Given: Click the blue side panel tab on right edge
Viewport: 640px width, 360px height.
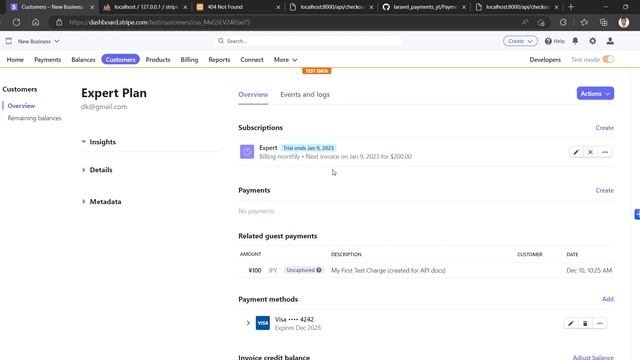Looking at the screenshot, I should (x=637, y=214).
